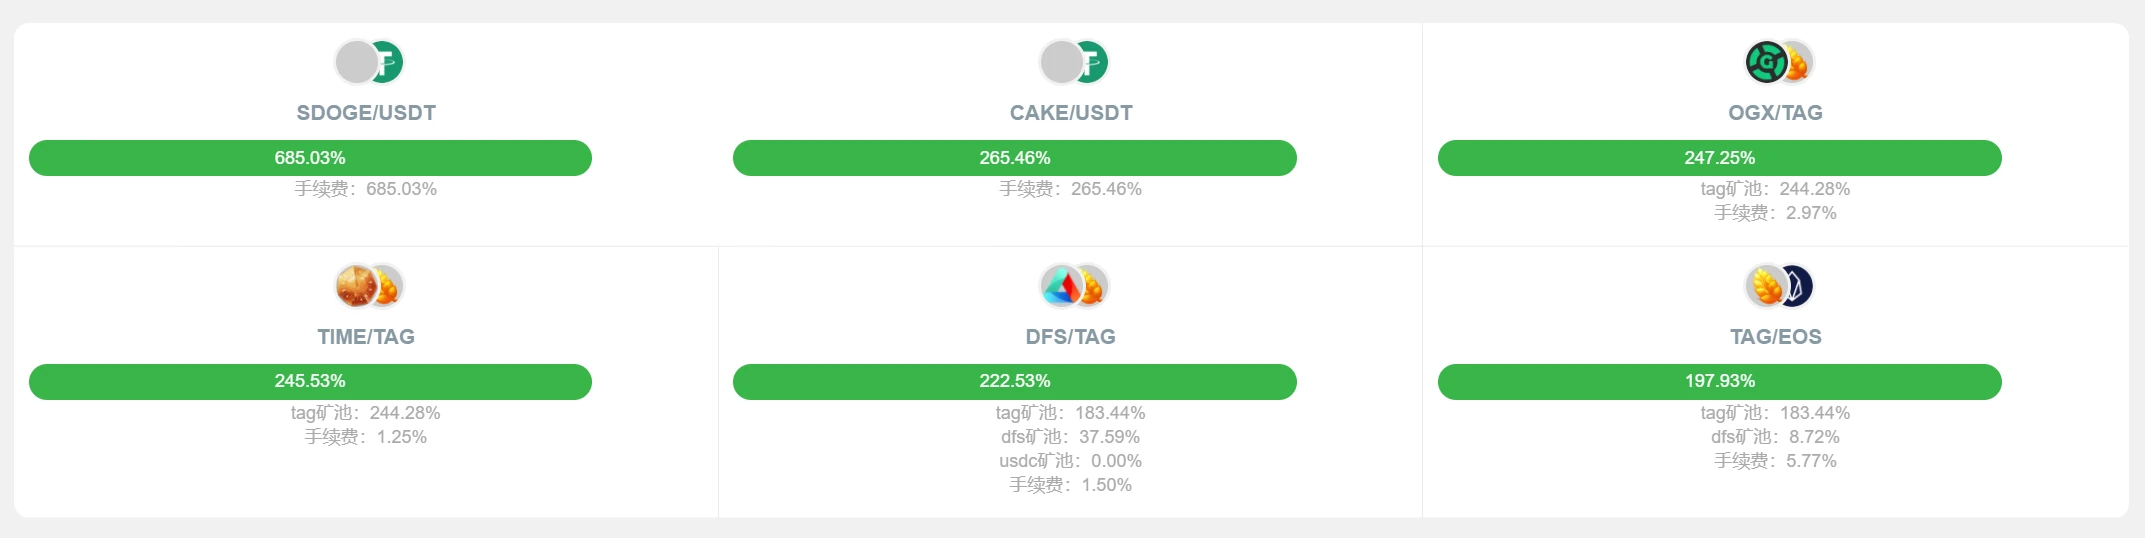The height and width of the screenshot is (538, 2145).
Task: Click the green OGX coin icon
Action: point(1766,62)
